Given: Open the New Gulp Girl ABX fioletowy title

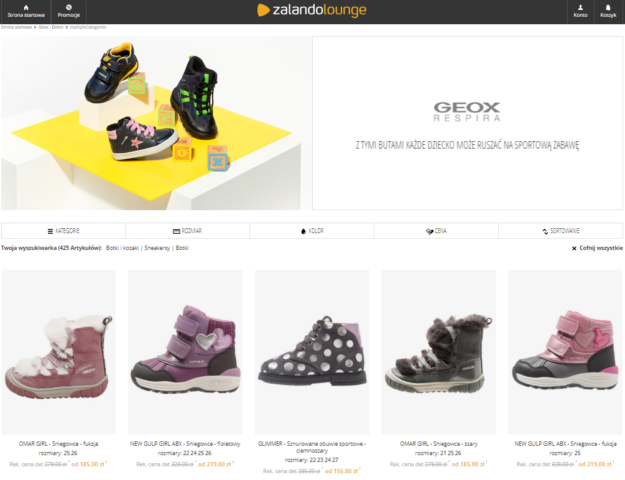Looking at the screenshot, I should 185,444.
